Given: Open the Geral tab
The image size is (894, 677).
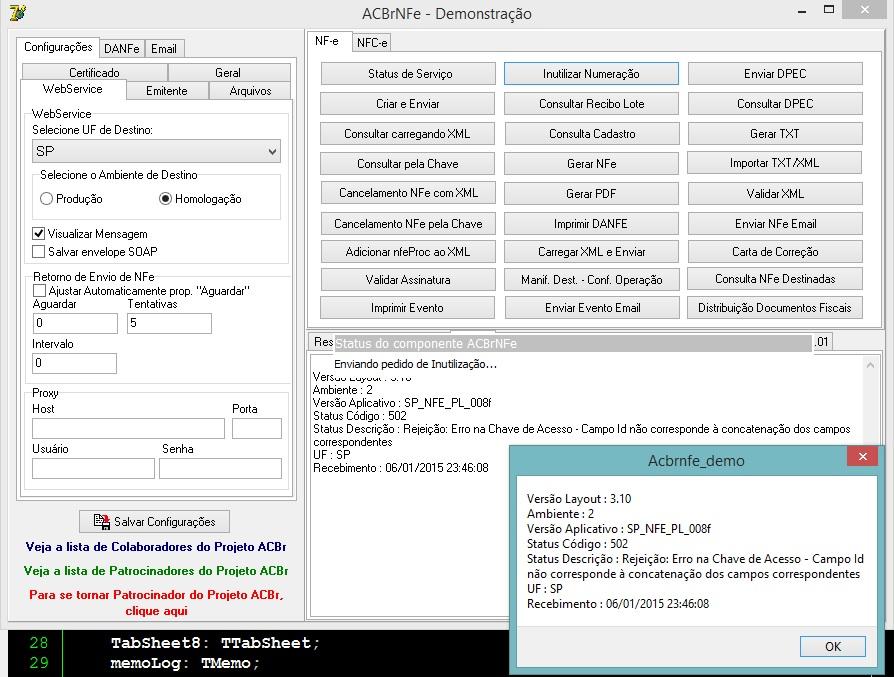Looking at the screenshot, I should (x=228, y=72).
